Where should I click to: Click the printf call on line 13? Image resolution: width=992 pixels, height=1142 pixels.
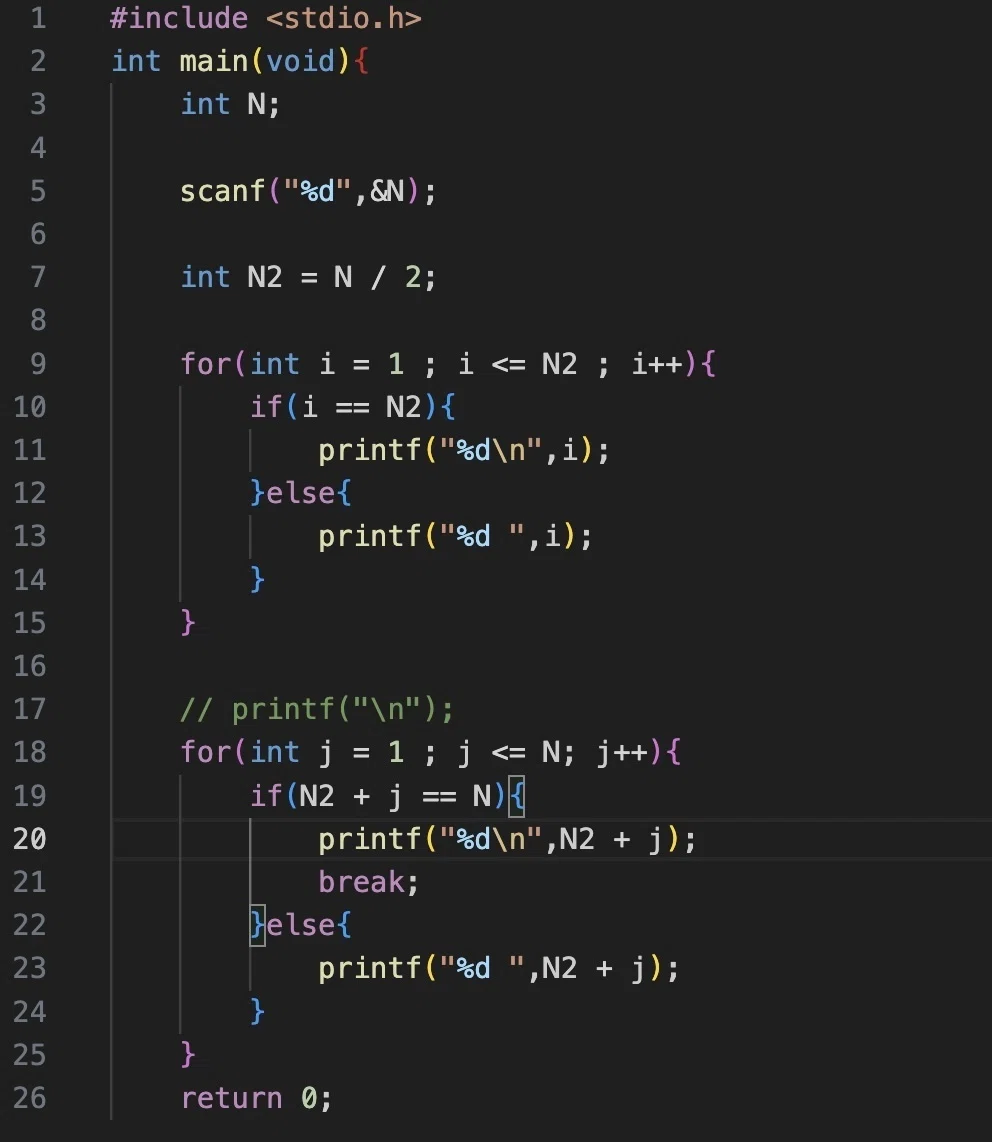pos(455,537)
